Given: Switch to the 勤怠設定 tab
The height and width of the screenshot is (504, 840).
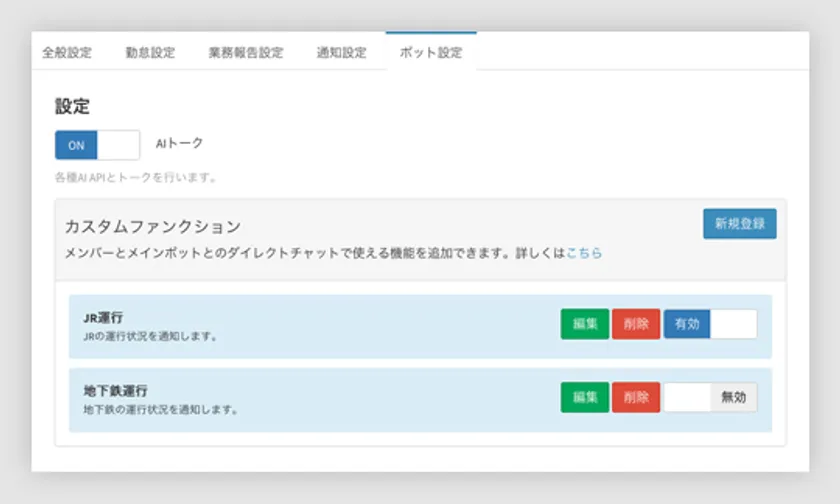Looking at the screenshot, I should coord(150,53).
